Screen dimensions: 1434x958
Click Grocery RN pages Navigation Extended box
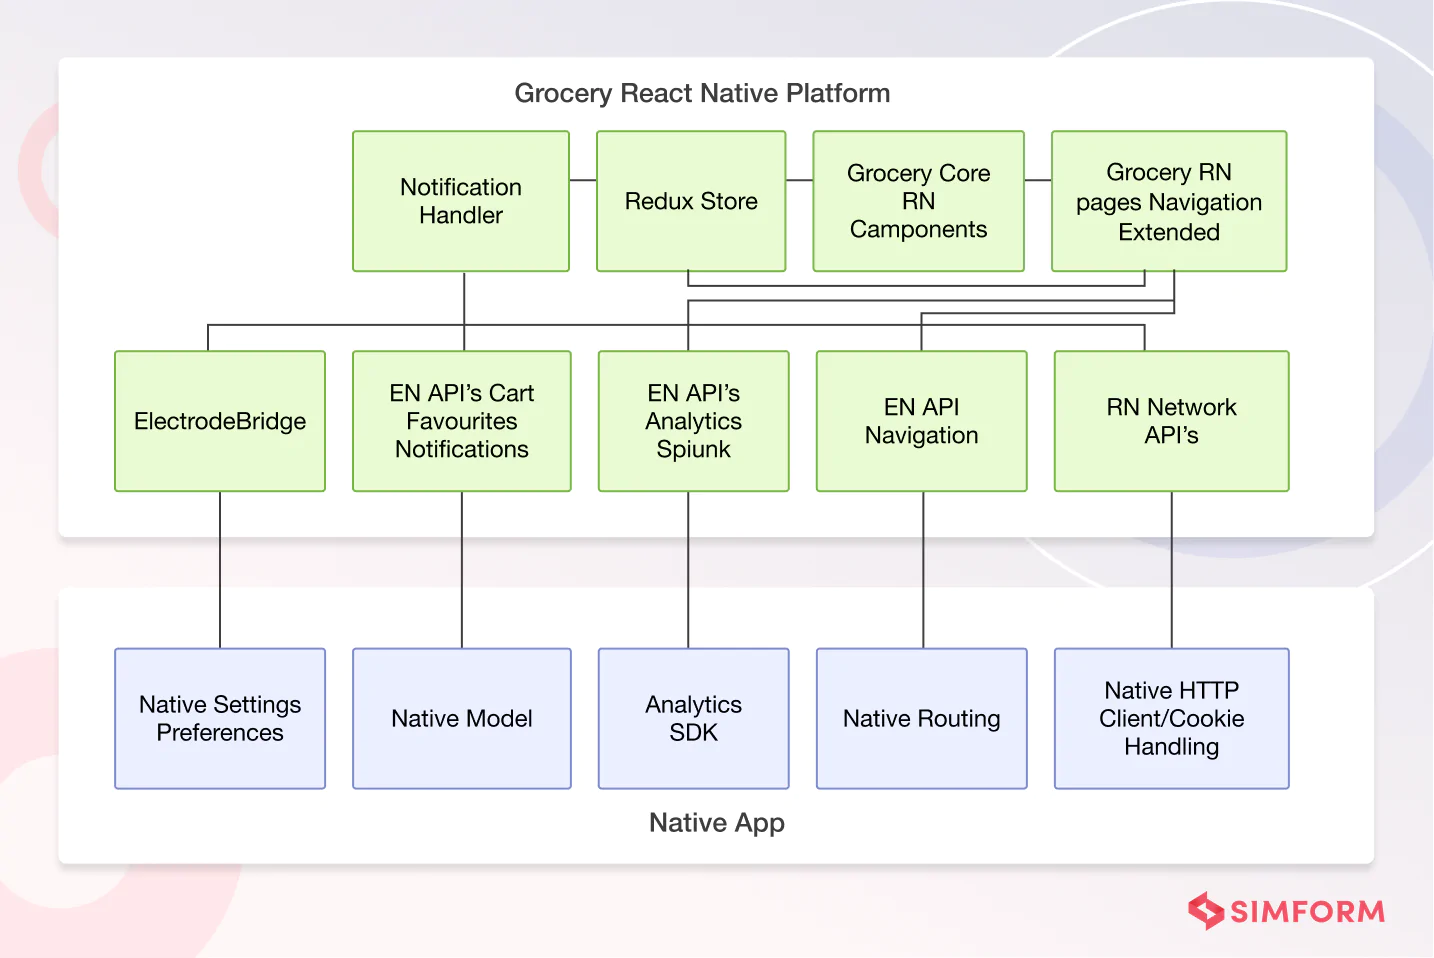point(1168,201)
